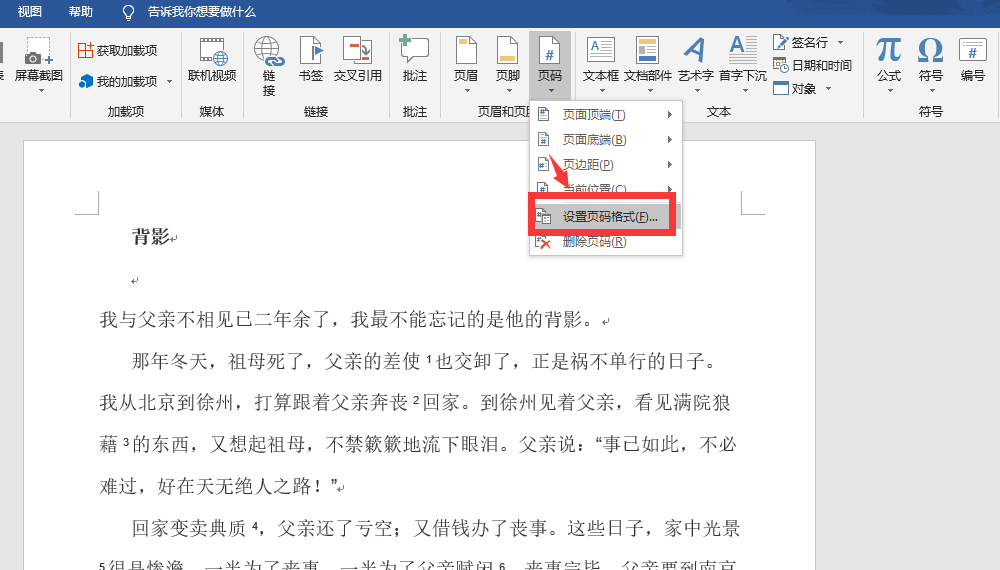Click the 背影 document title

151,237
